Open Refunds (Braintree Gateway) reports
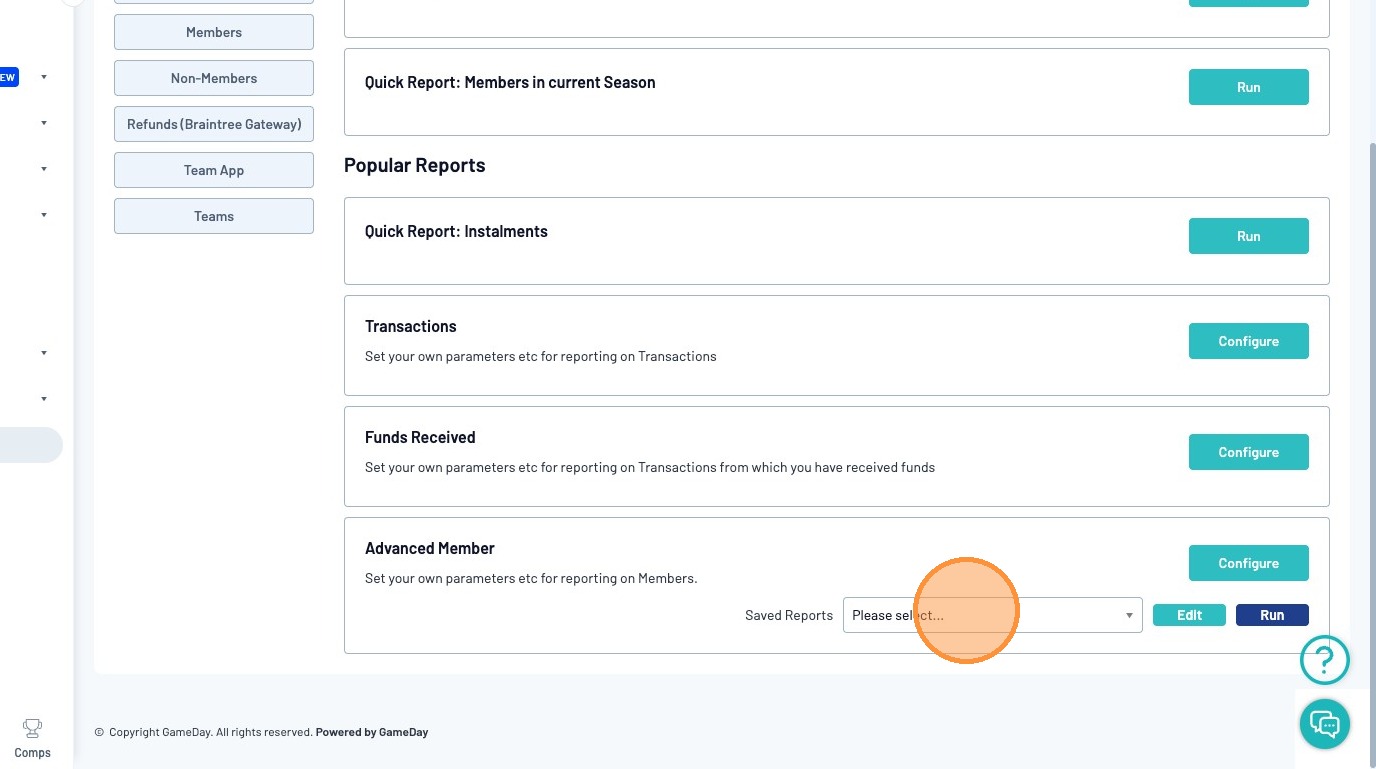The width and height of the screenshot is (1376, 769). click(x=214, y=124)
